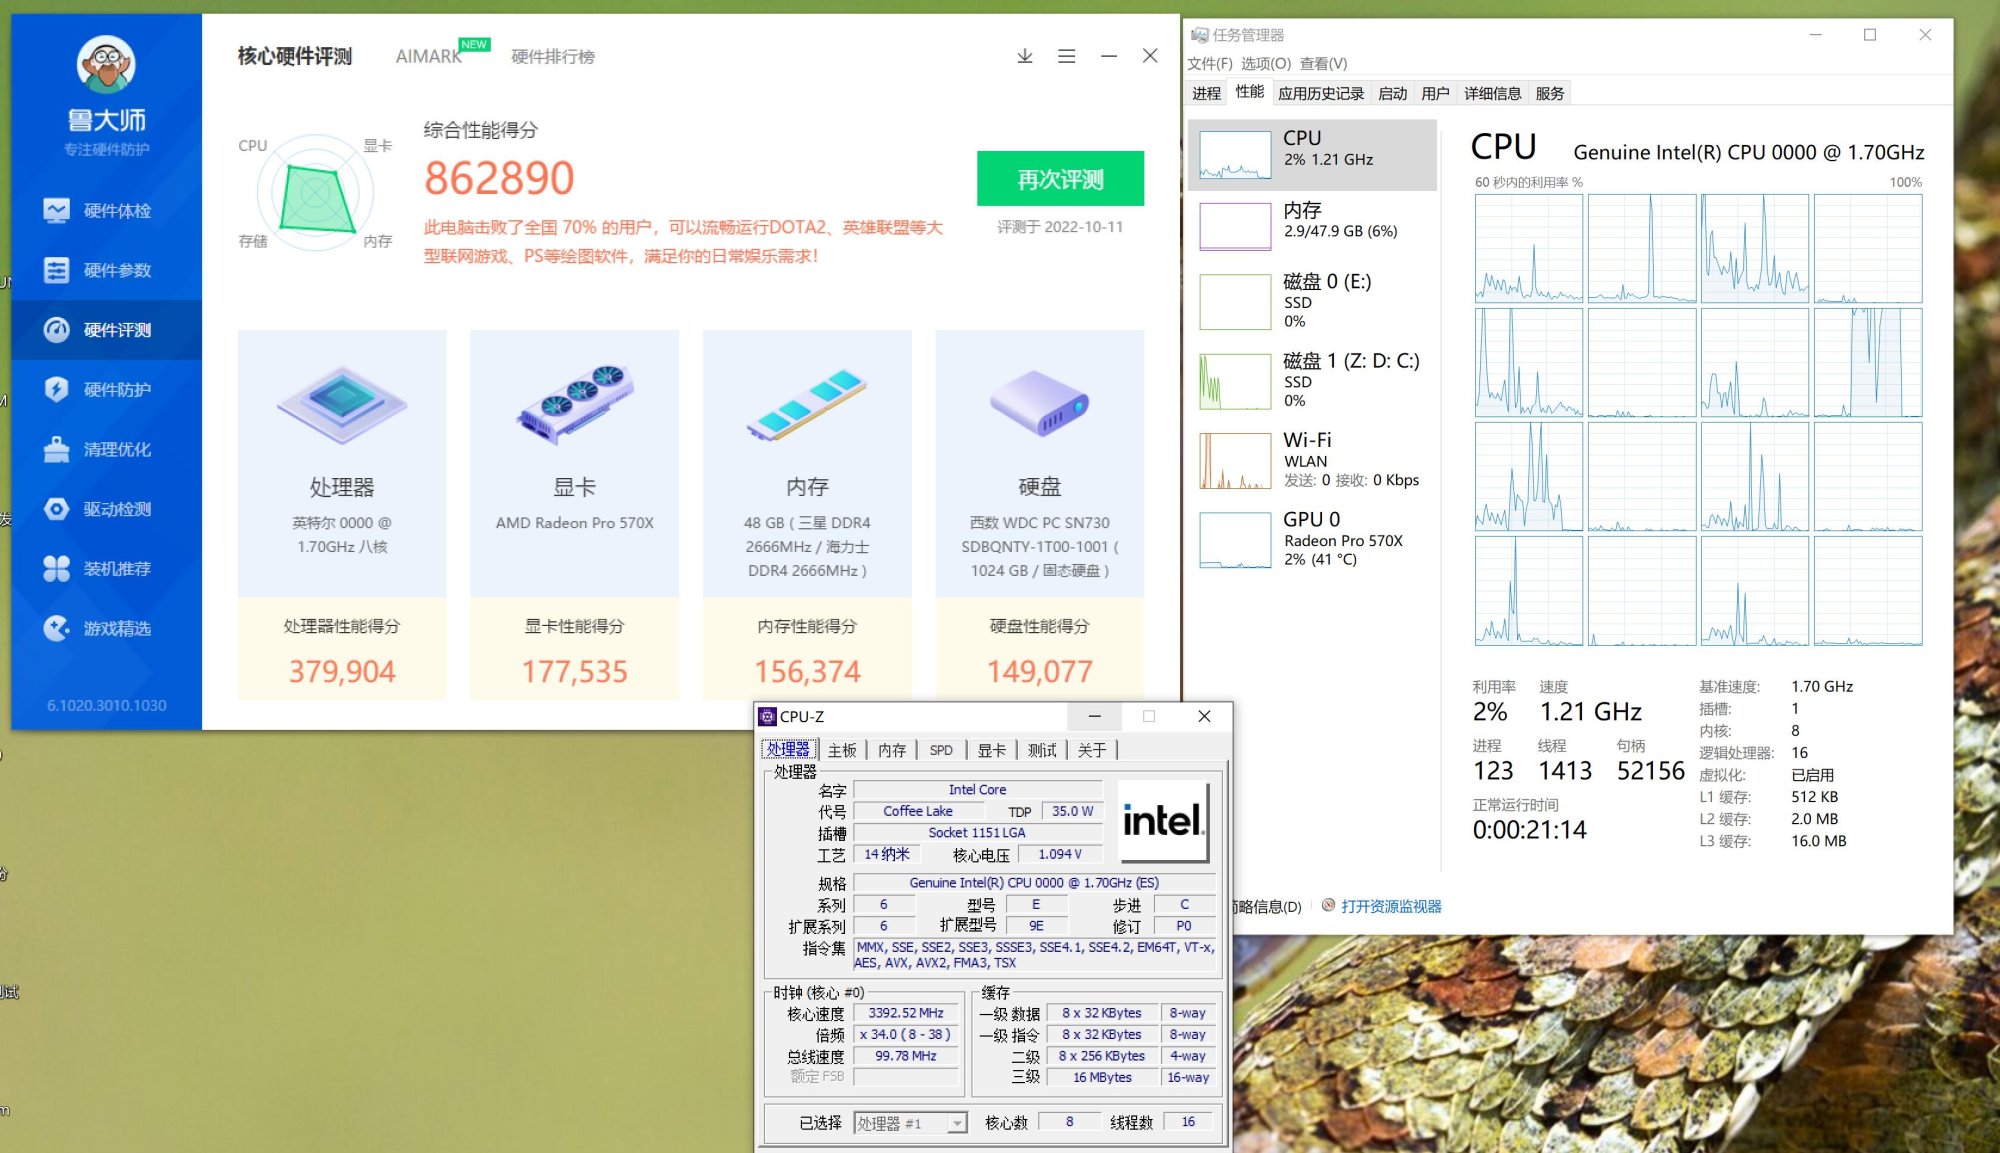The width and height of the screenshot is (2000, 1153).
Task: Switch to AIMARK tab
Action: [428, 56]
